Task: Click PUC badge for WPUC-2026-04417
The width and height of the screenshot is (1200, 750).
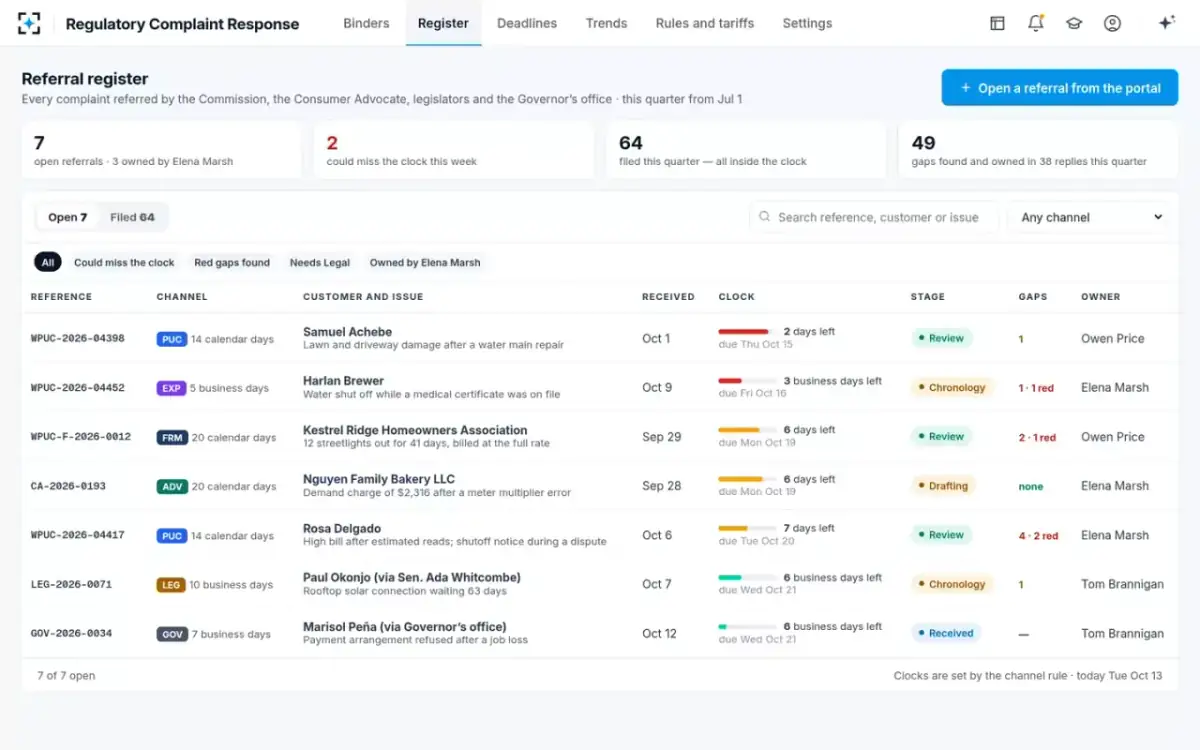Action: 172,536
